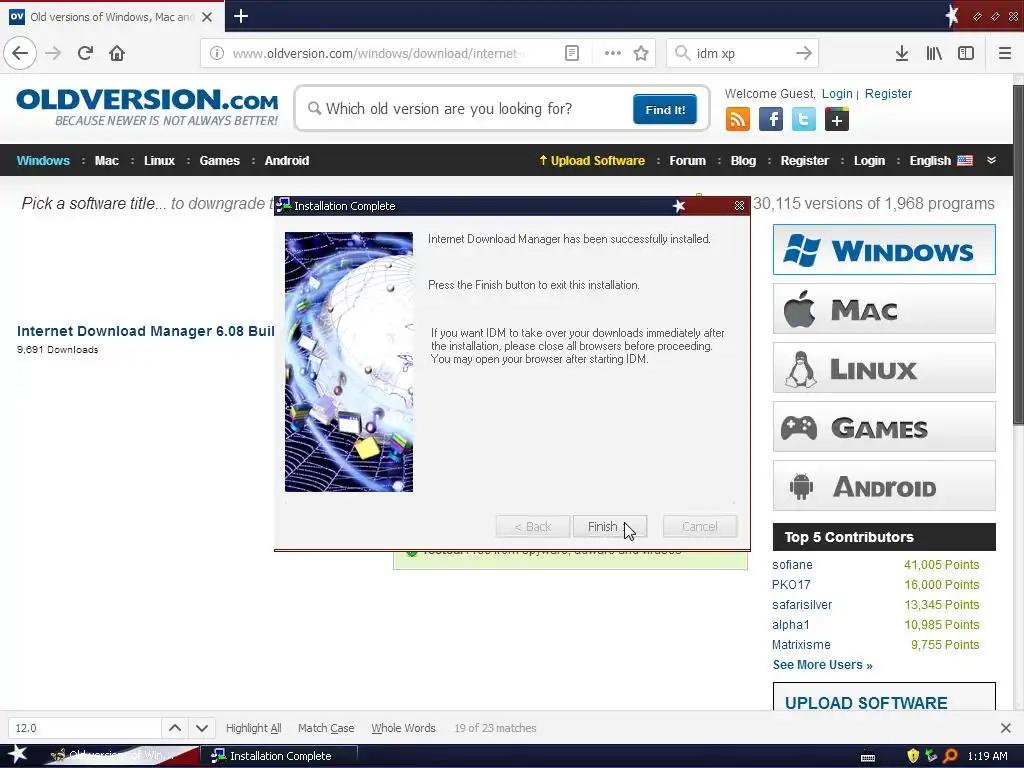Toggle the Firefox sidebar view
This screenshot has width=1024, height=768.
(x=966, y=53)
